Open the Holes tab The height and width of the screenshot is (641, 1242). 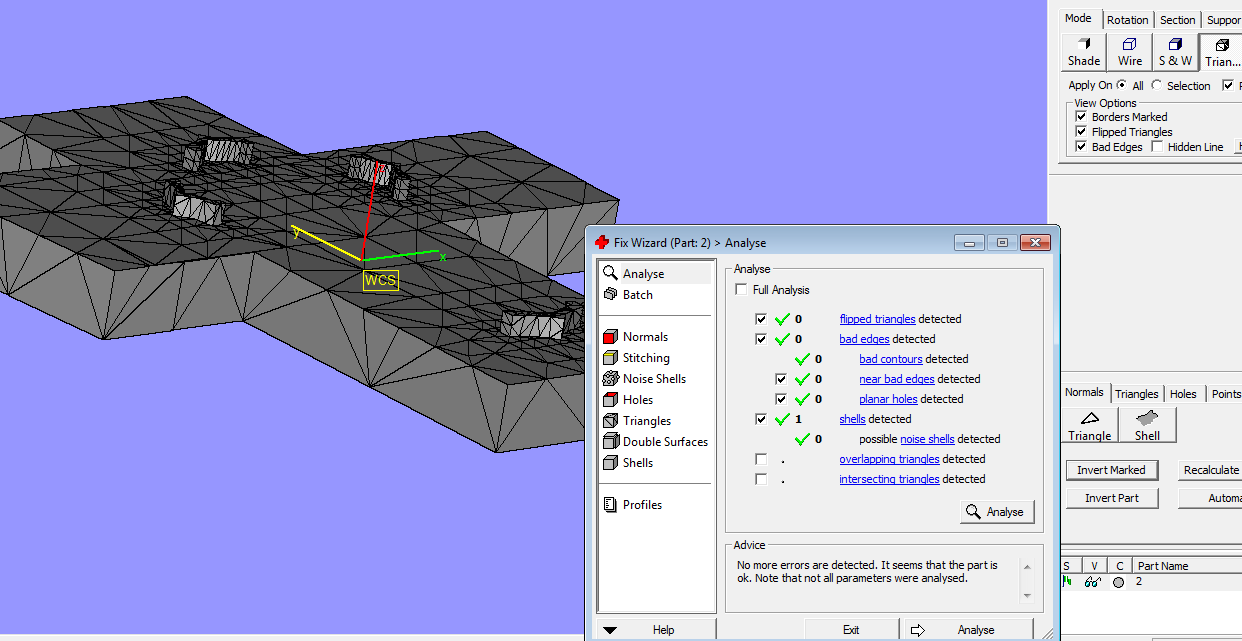tap(1183, 394)
